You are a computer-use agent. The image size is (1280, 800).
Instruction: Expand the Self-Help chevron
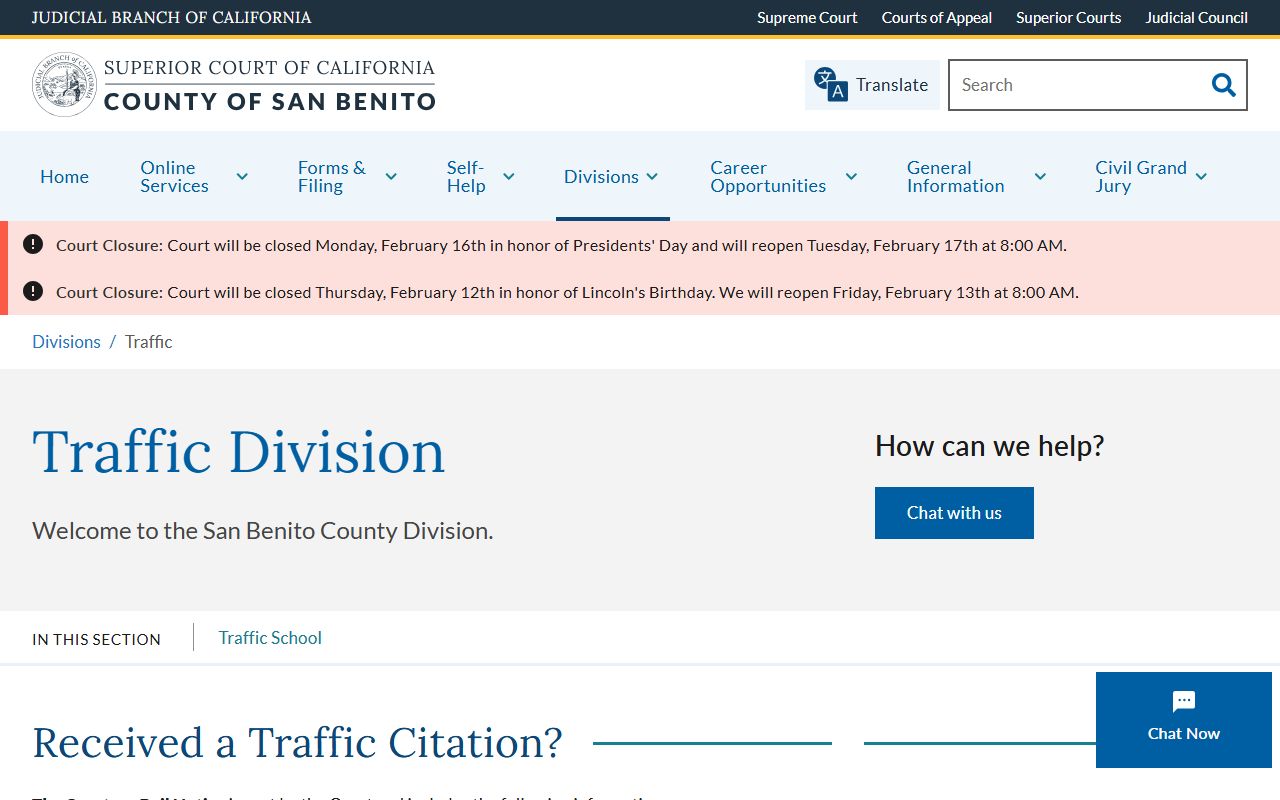pos(508,177)
